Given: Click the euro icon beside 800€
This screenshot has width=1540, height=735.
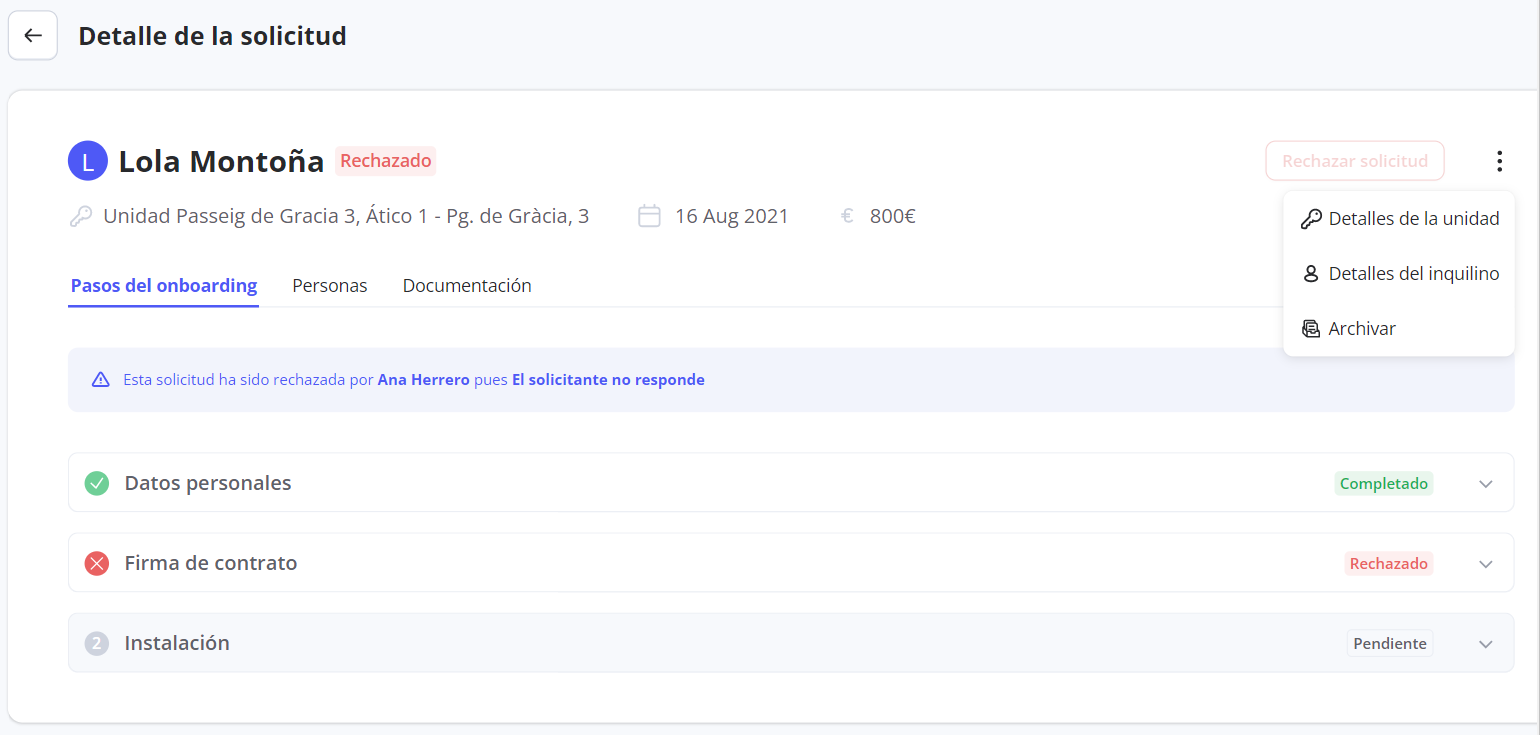Looking at the screenshot, I should click(x=847, y=216).
